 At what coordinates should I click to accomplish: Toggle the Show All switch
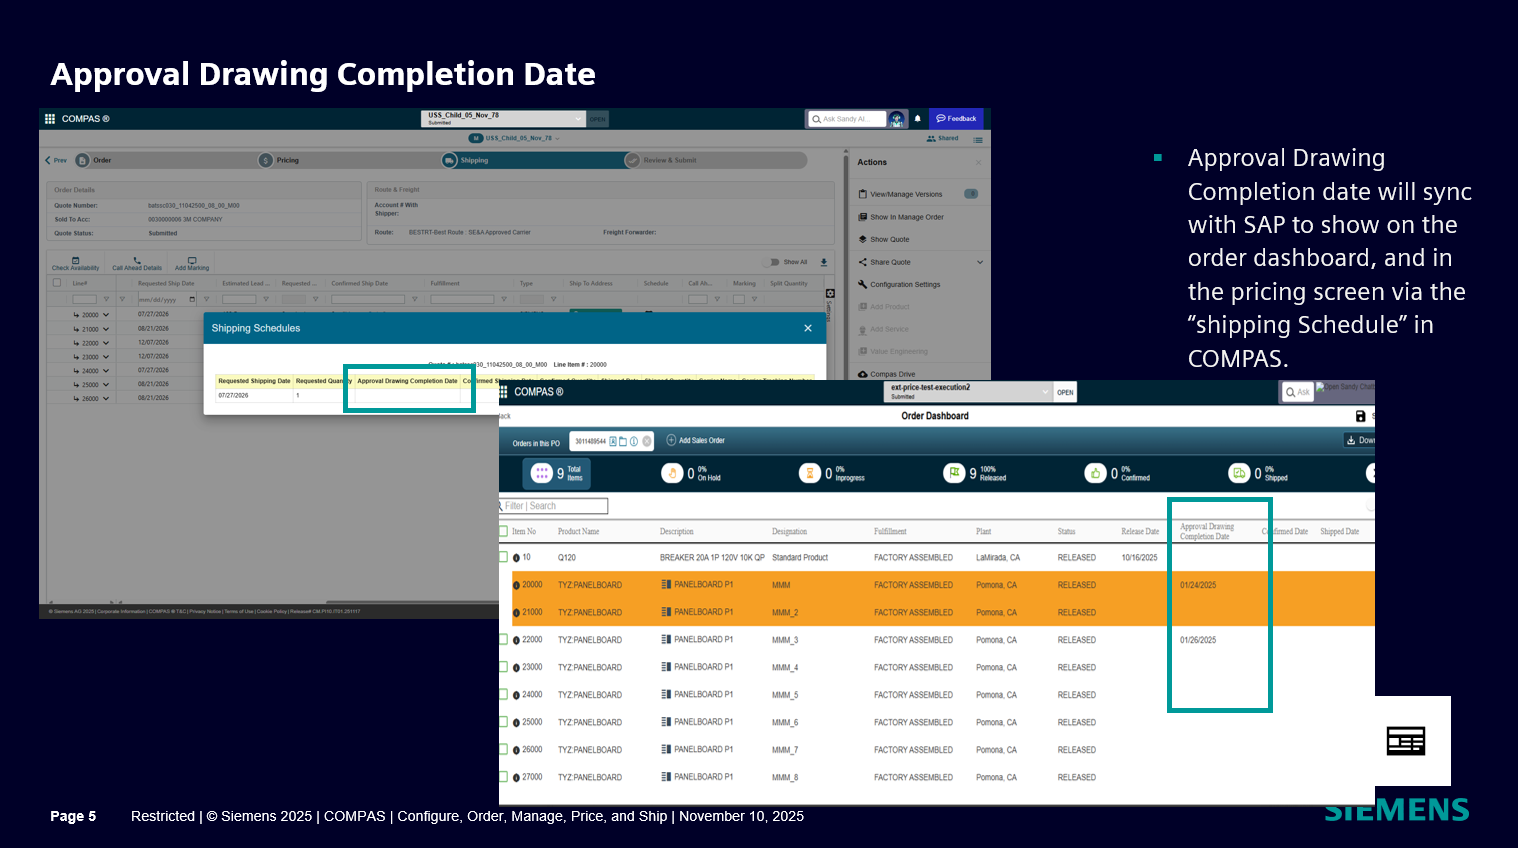(773, 262)
